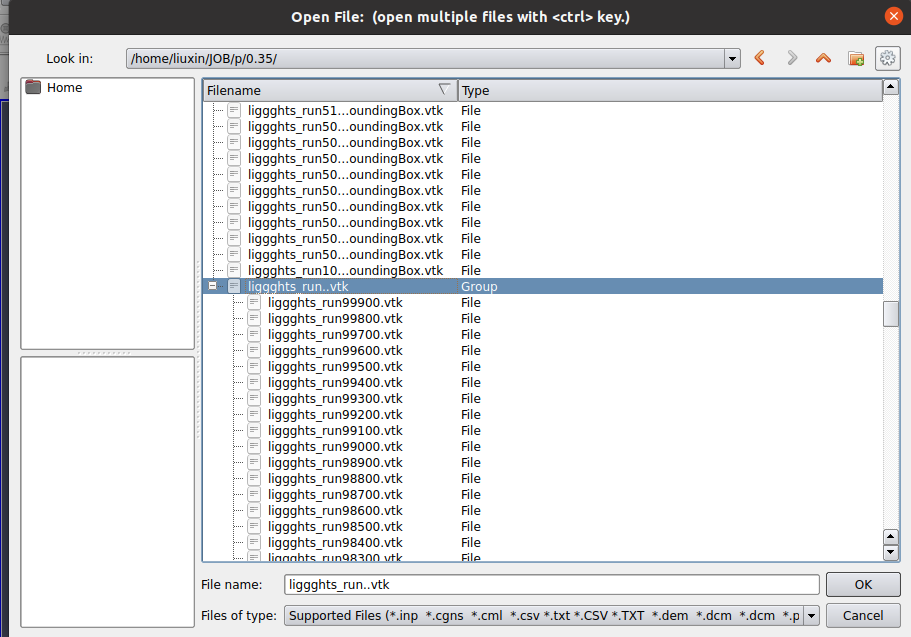
Task: Open the dialog settings gear options
Action: (x=888, y=58)
